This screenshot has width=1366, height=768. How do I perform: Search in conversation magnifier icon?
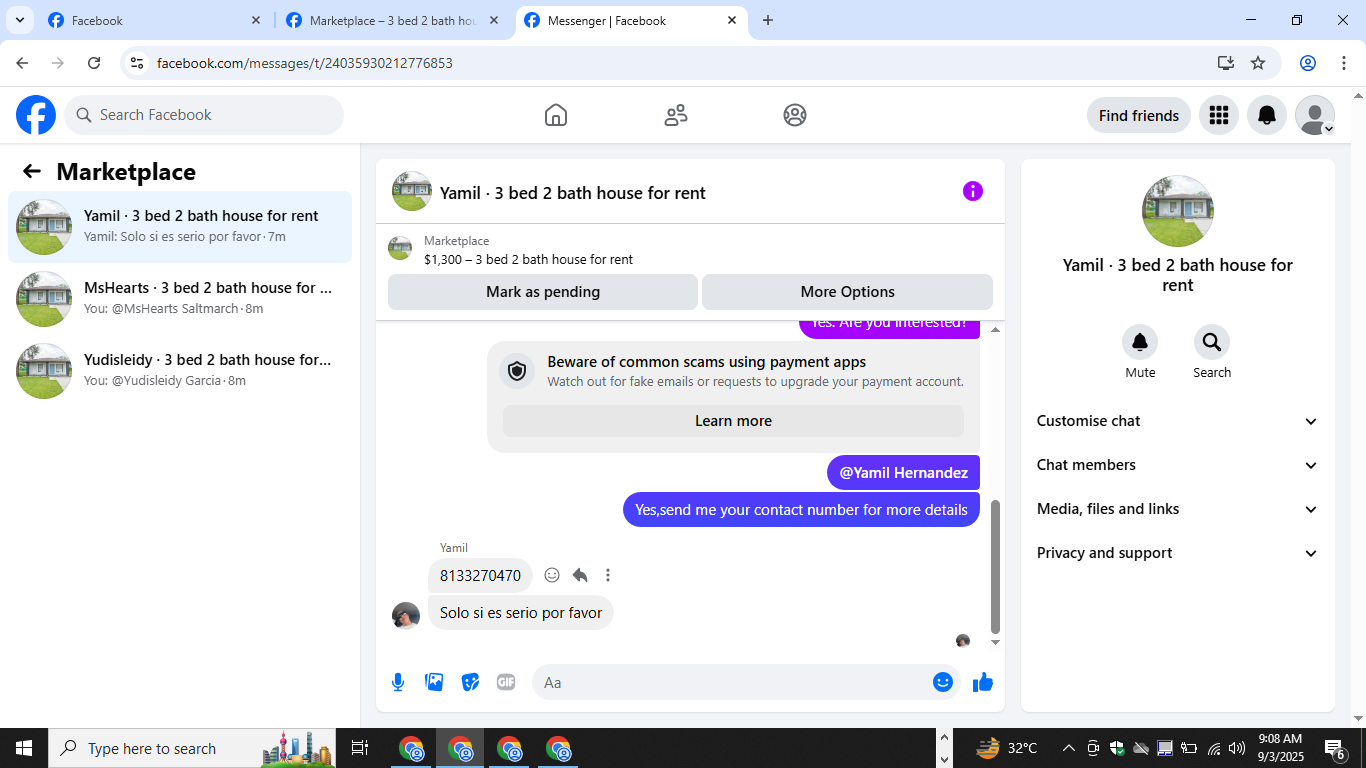click(x=1212, y=343)
